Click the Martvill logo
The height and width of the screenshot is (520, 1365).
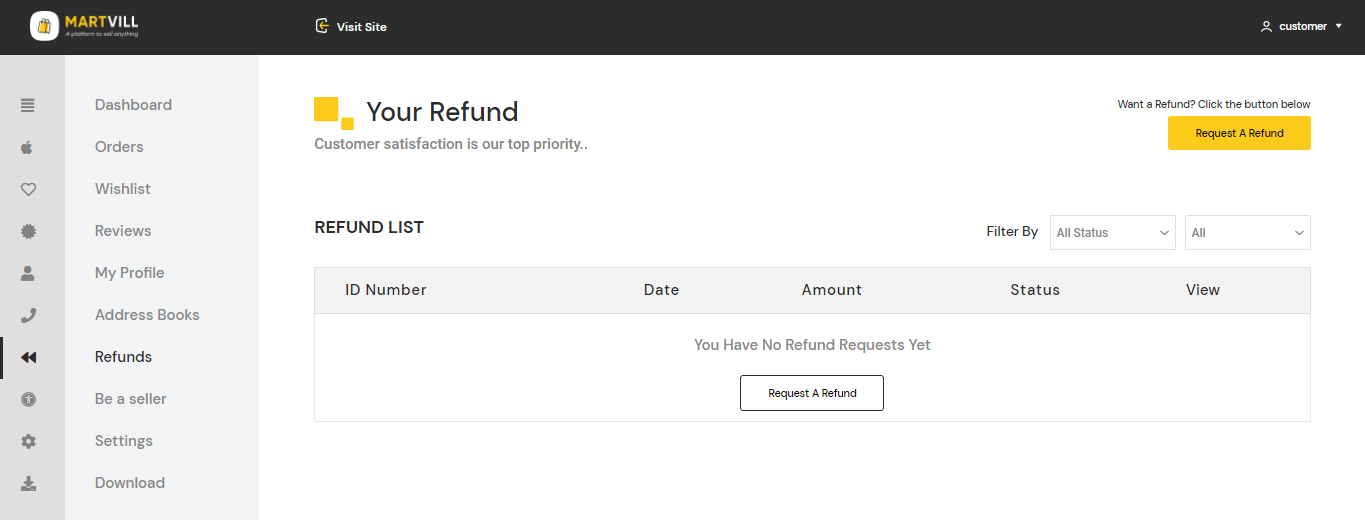coord(85,26)
